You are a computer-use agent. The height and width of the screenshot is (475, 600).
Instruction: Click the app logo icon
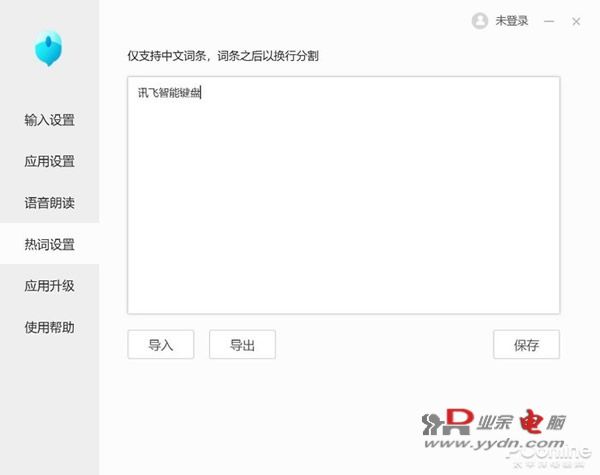point(49,49)
